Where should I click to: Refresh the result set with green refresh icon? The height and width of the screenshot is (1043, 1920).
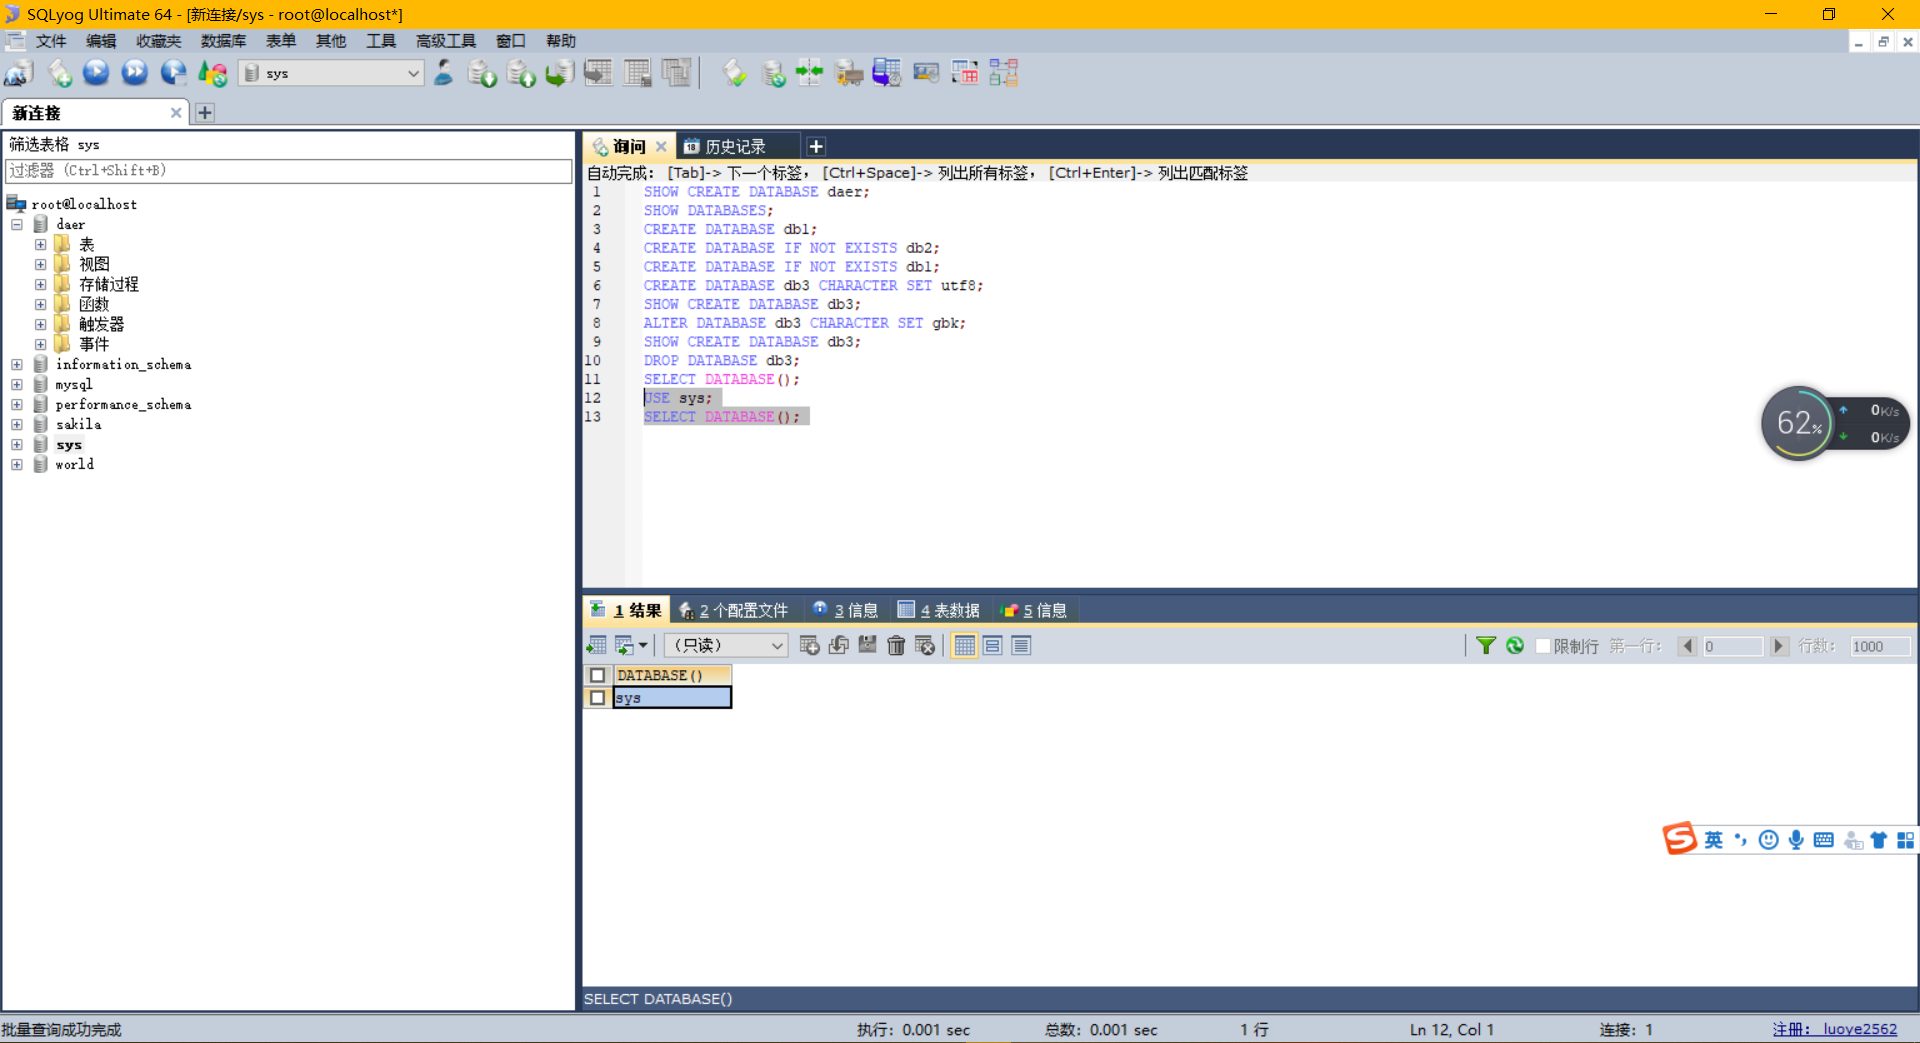1515,646
